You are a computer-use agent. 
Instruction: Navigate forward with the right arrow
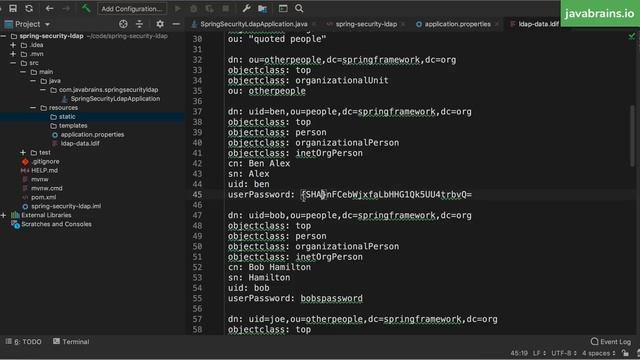coord(66,8)
